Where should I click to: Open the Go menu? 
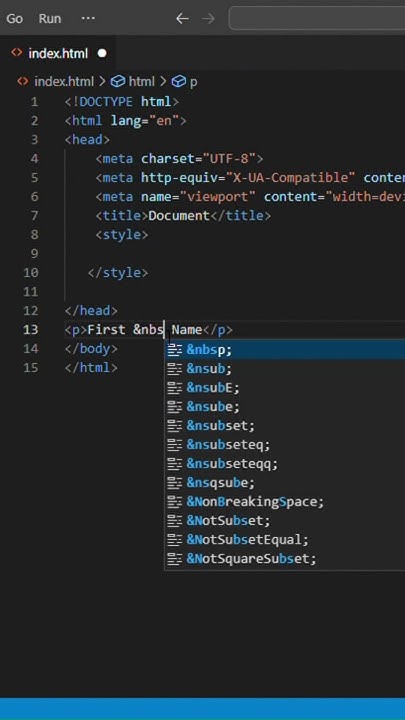[x=15, y=19]
